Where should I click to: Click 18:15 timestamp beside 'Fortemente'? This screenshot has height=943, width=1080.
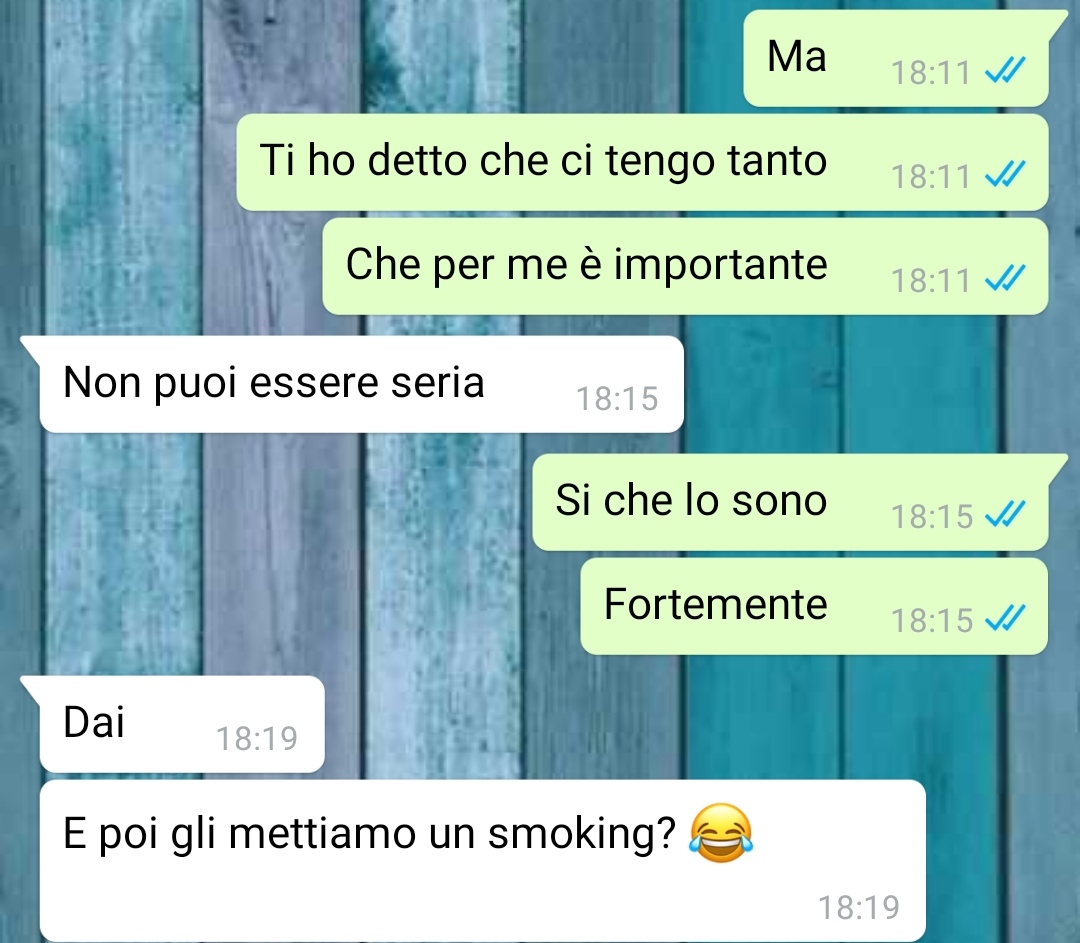932,620
